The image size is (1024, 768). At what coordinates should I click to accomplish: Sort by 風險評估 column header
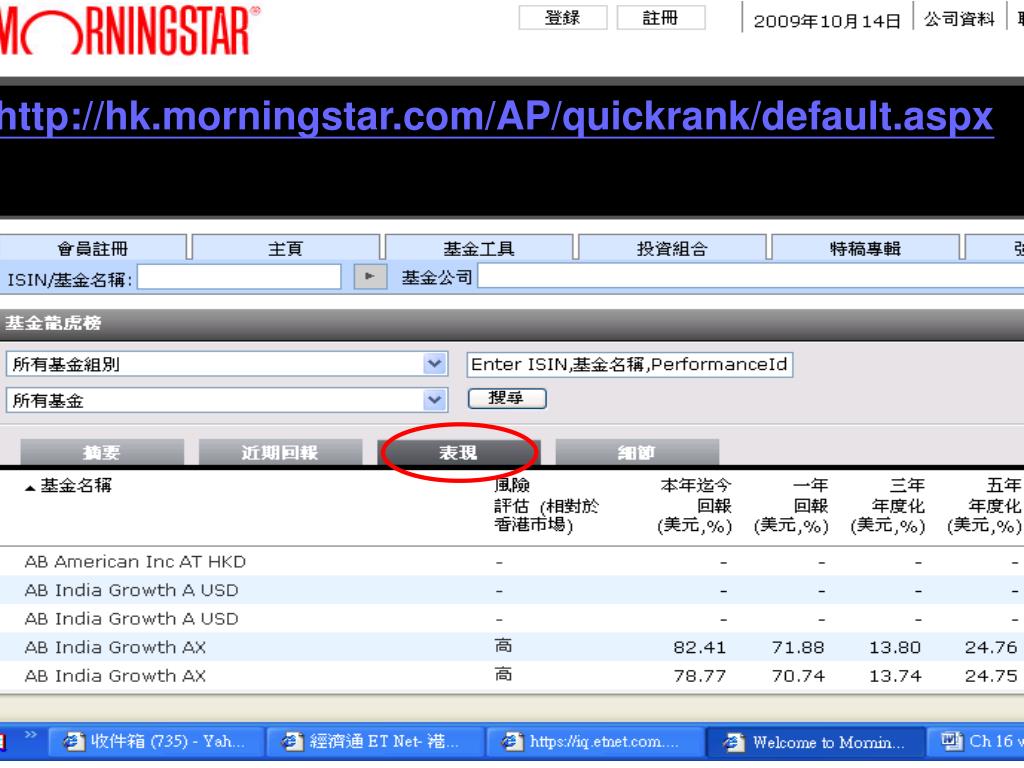[x=546, y=505]
